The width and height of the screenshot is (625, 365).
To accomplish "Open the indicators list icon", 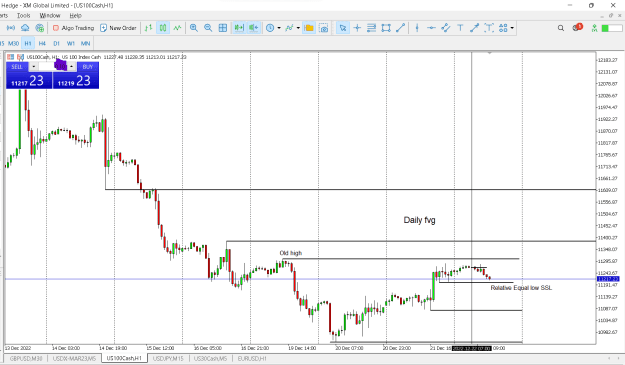I will 289,28.
